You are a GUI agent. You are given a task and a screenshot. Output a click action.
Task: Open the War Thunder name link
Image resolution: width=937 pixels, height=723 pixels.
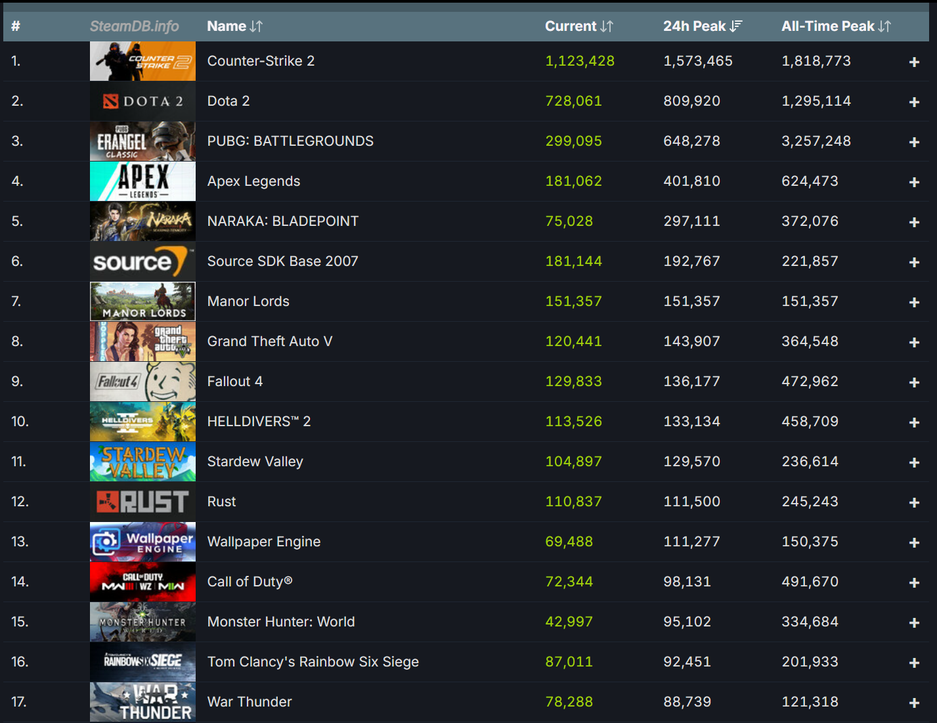[249, 701]
